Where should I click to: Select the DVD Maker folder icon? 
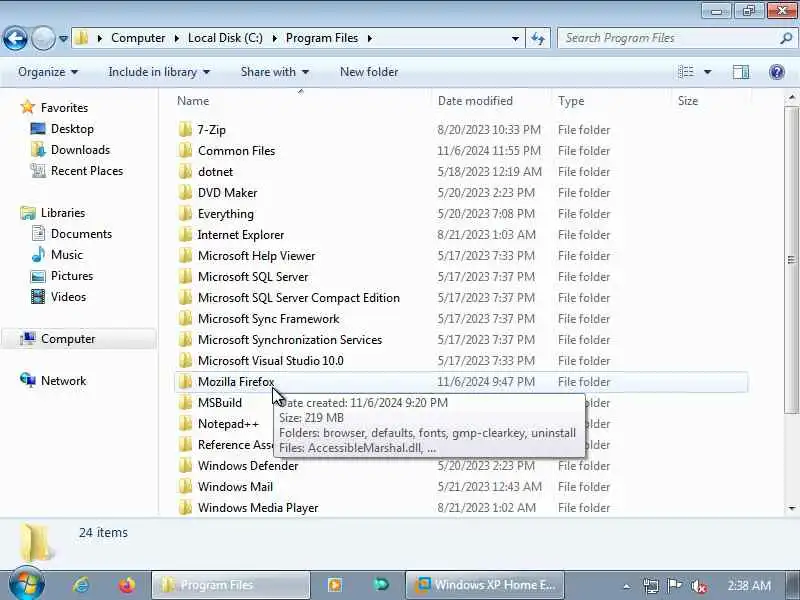[185, 192]
